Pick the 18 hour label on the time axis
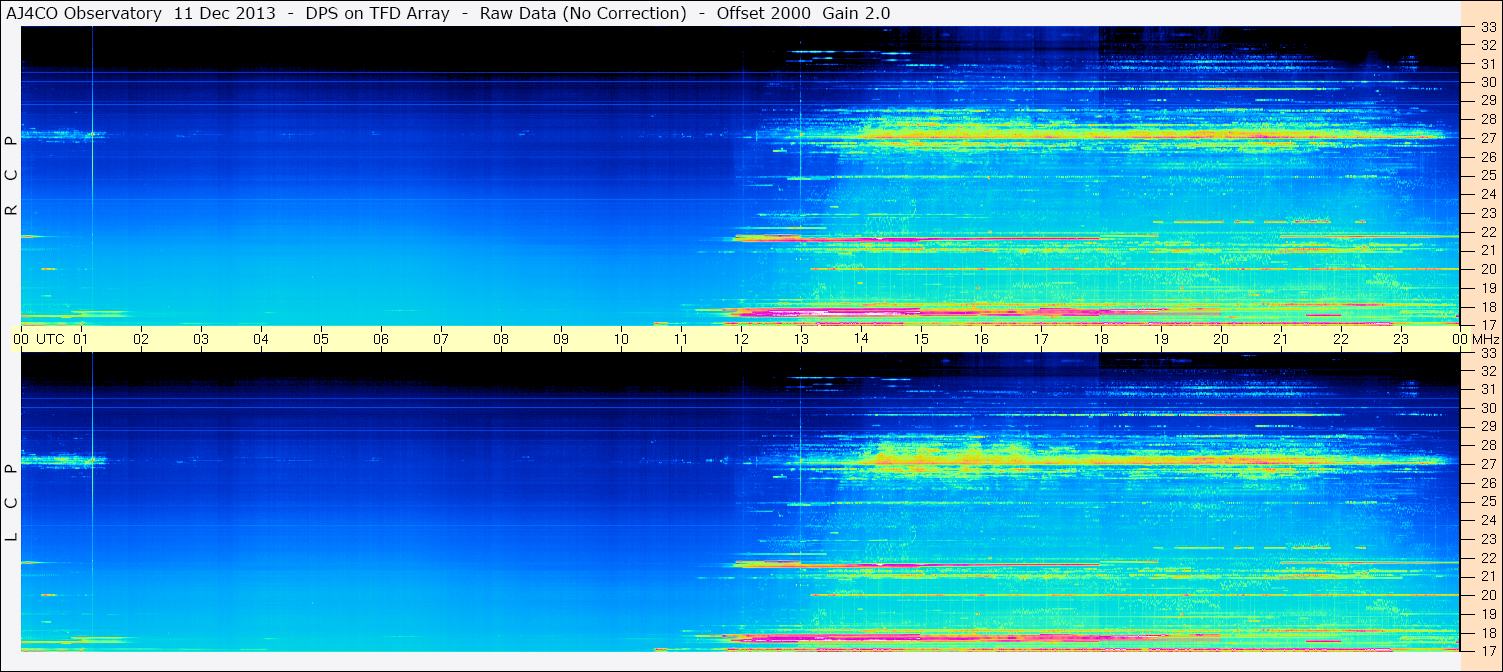The height and width of the screenshot is (672, 1503). tap(1101, 339)
